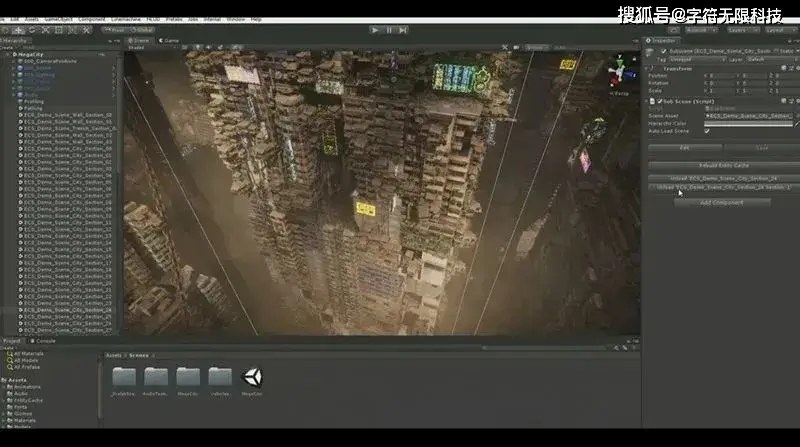Pause the editor with pause button
The width and height of the screenshot is (800, 447).
pyautogui.click(x=389, y=30)
